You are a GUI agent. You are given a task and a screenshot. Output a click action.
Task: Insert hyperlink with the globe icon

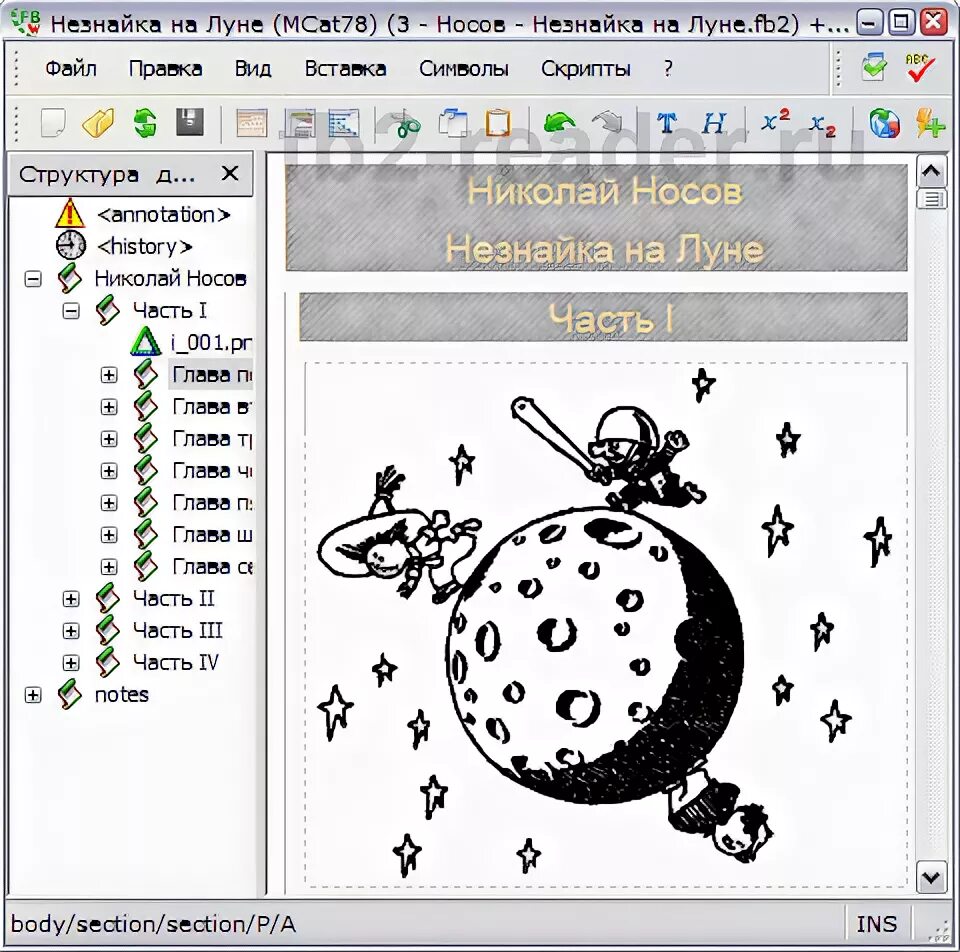coord(883,122)
